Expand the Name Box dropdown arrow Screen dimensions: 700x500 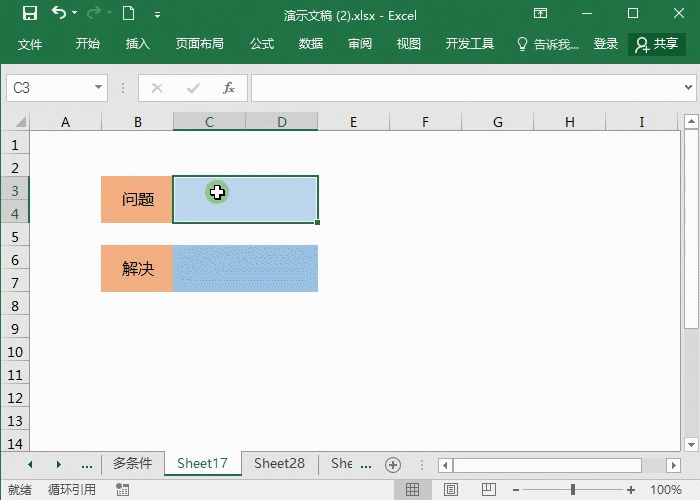point(98,88)
